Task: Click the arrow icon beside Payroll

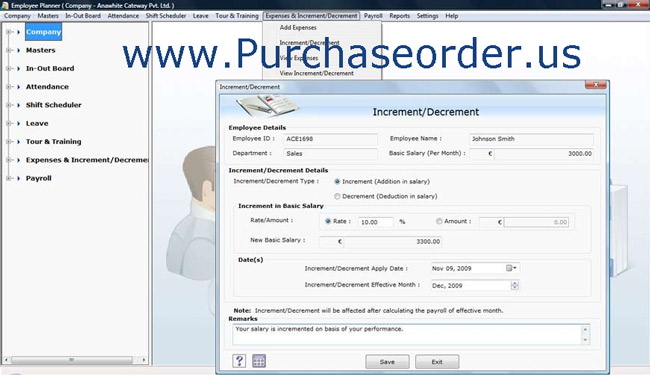Action: (x=19, y=178)
